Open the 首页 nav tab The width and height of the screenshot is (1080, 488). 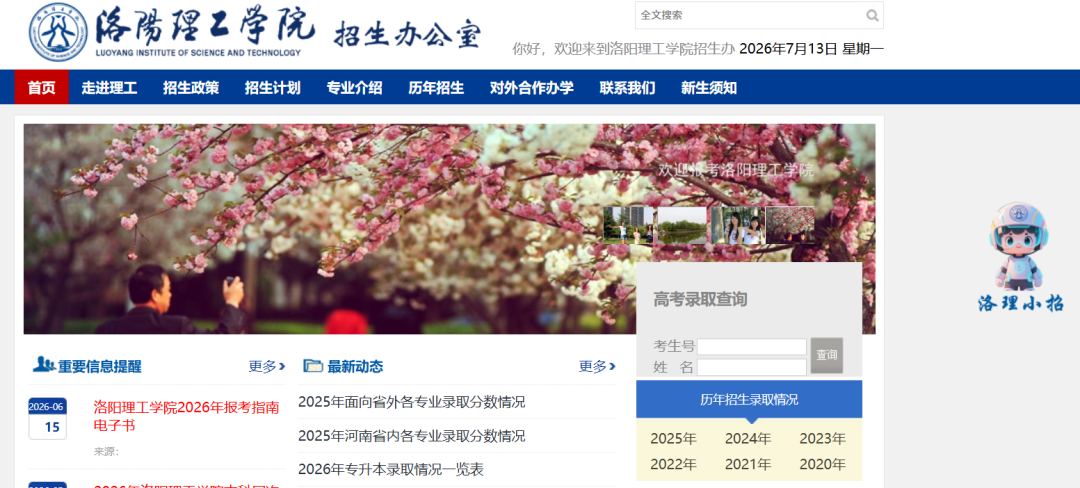pyautogui.click(x=41, y=87)
